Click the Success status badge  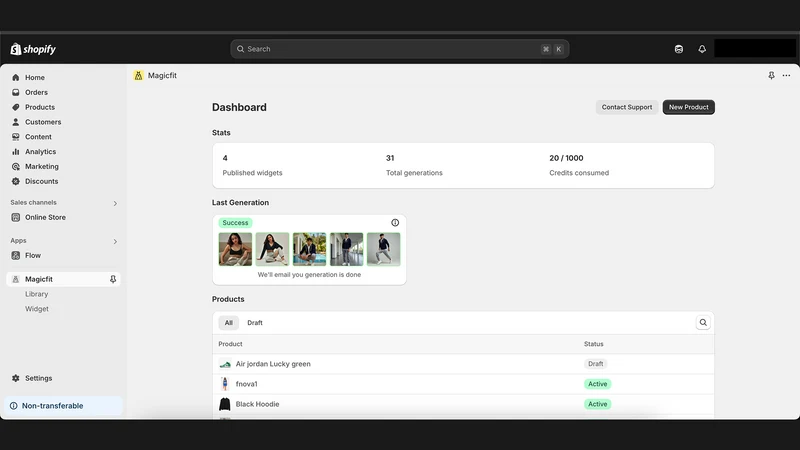pos(235,222)
